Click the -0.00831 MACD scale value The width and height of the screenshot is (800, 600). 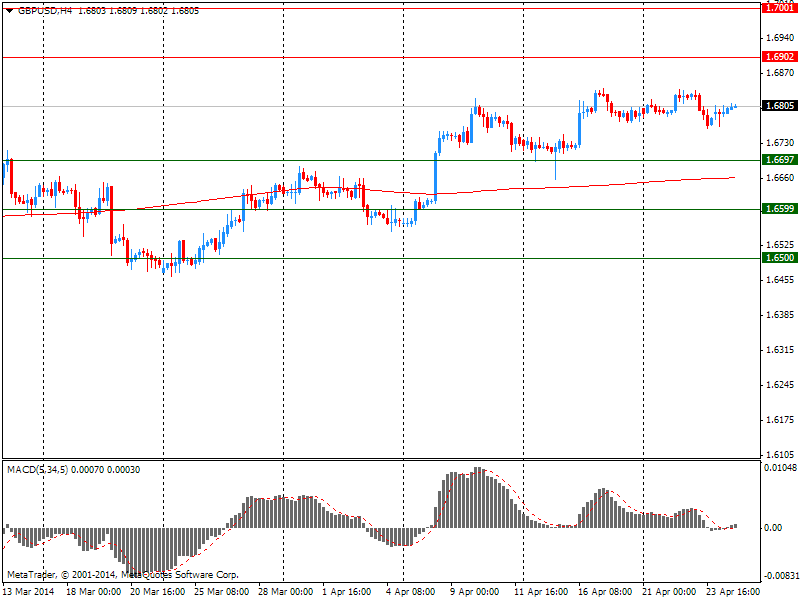click(x=781, y=576)
